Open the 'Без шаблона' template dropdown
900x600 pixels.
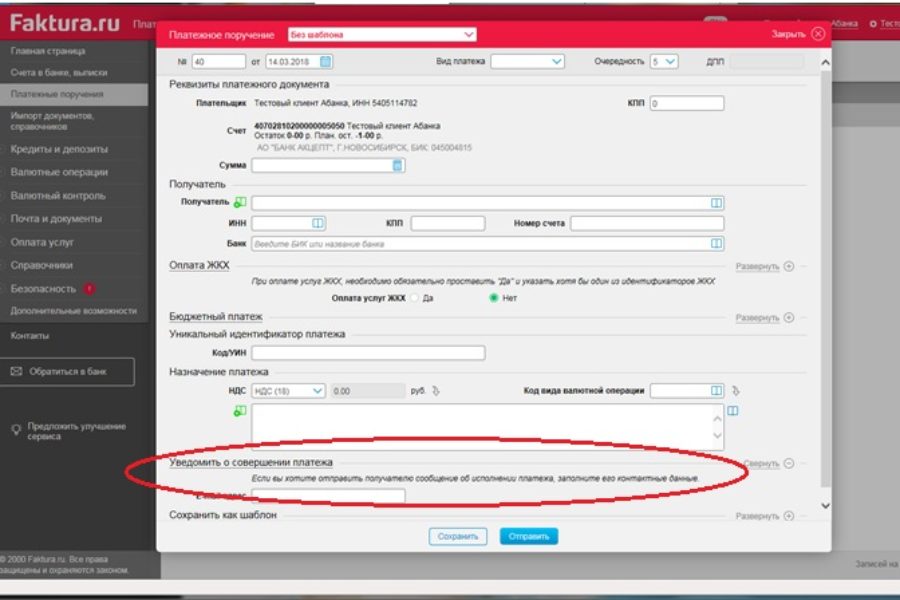(x=367, y=34)
